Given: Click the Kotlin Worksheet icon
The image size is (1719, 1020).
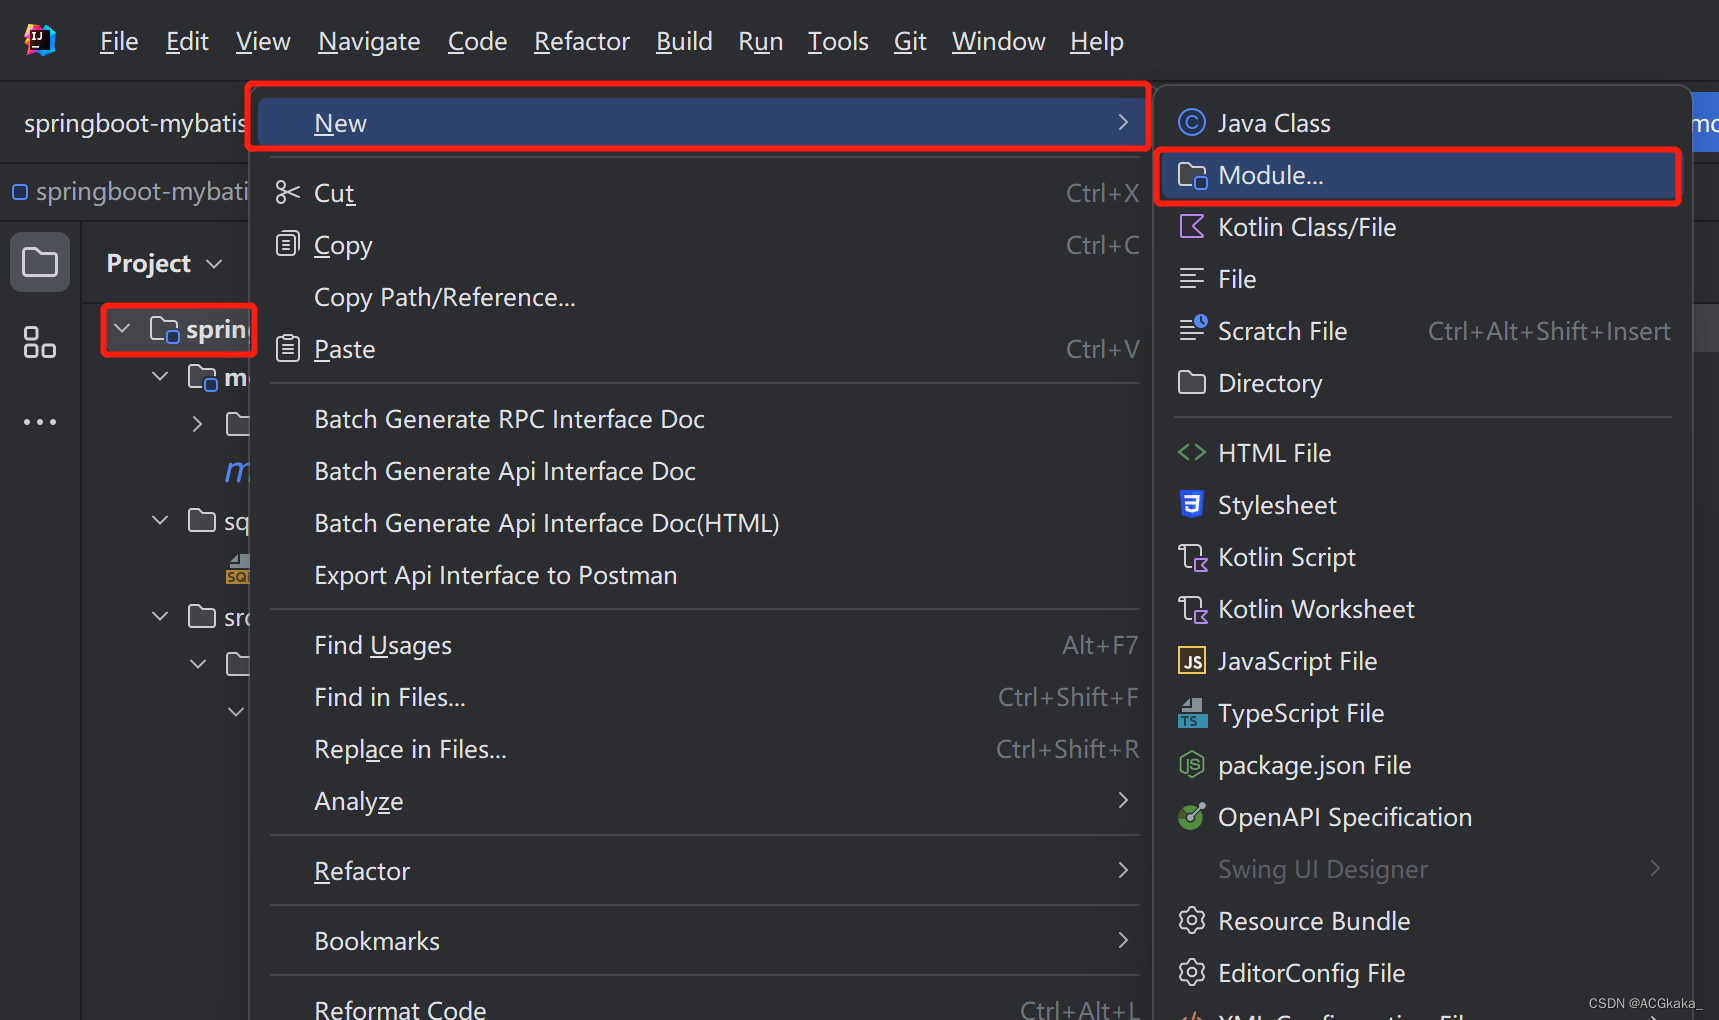Looking at the screenshot, I should (x=1192, y=609).
